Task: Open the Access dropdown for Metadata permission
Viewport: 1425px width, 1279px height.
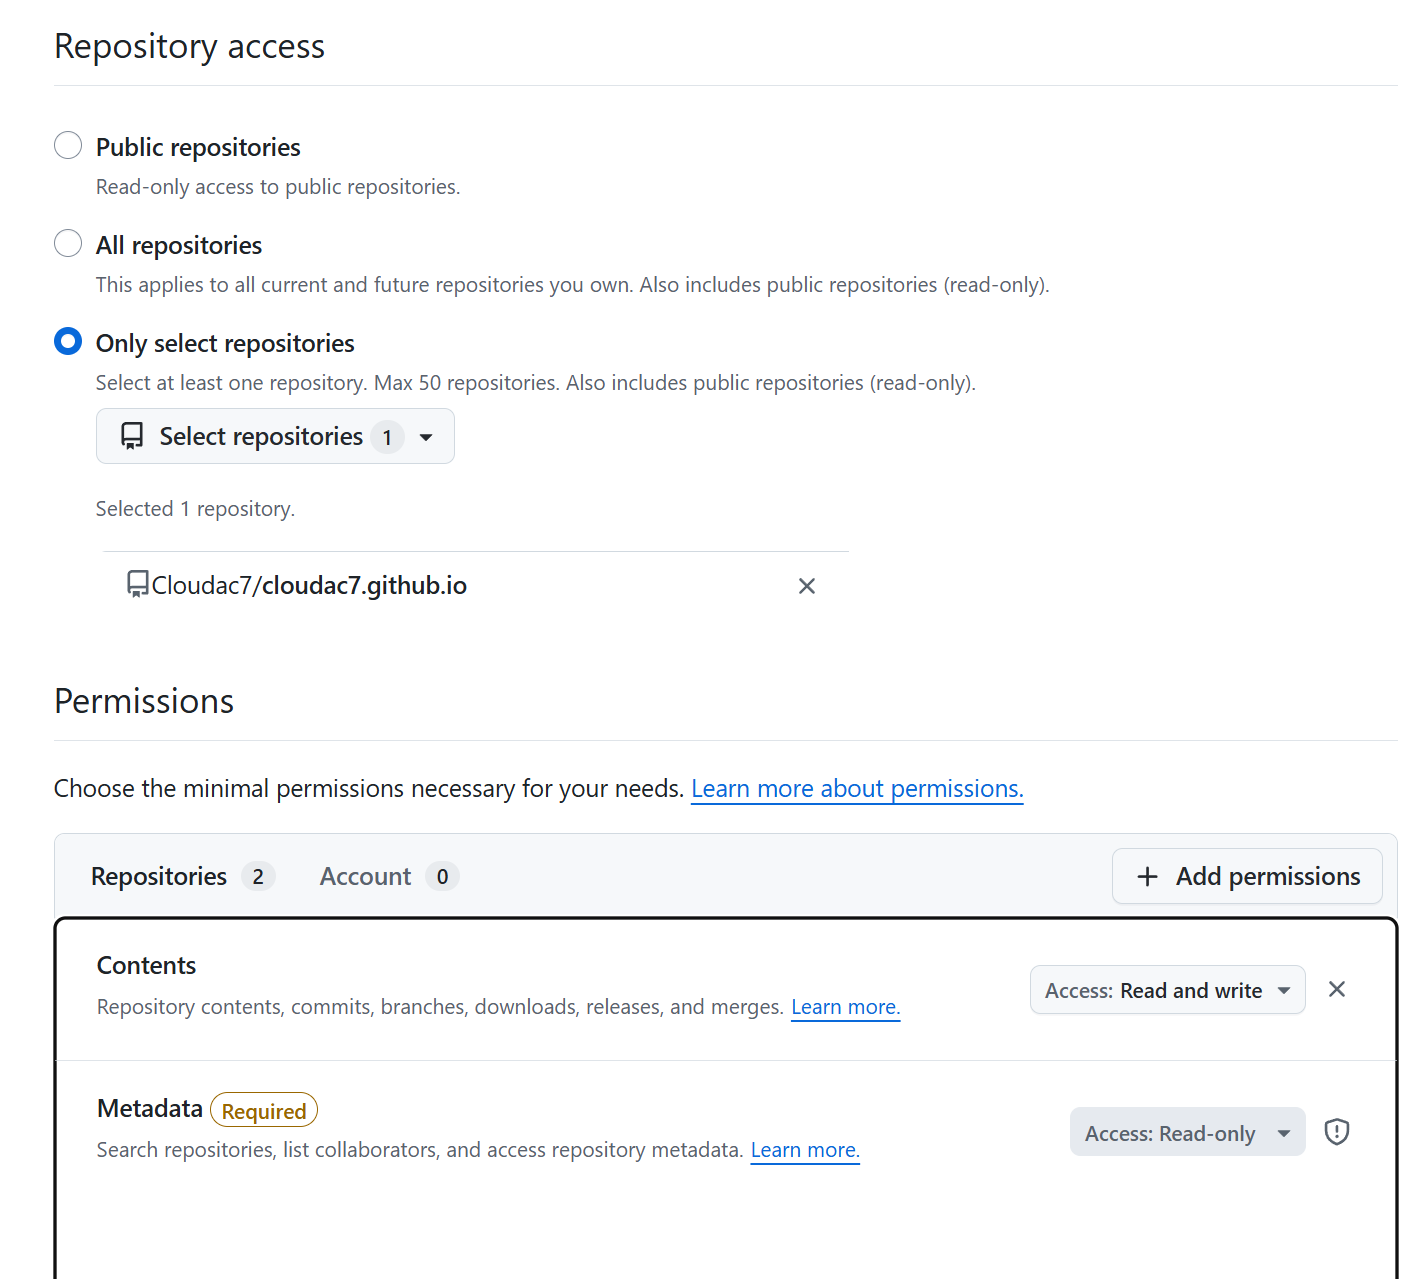Action: (x=1187, y=1132)
